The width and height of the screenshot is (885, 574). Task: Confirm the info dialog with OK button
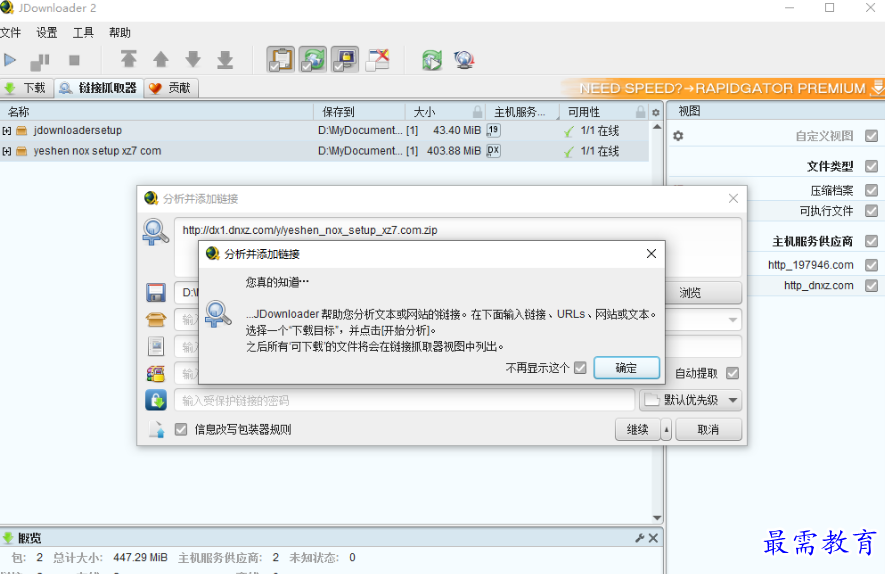point(626,368)
